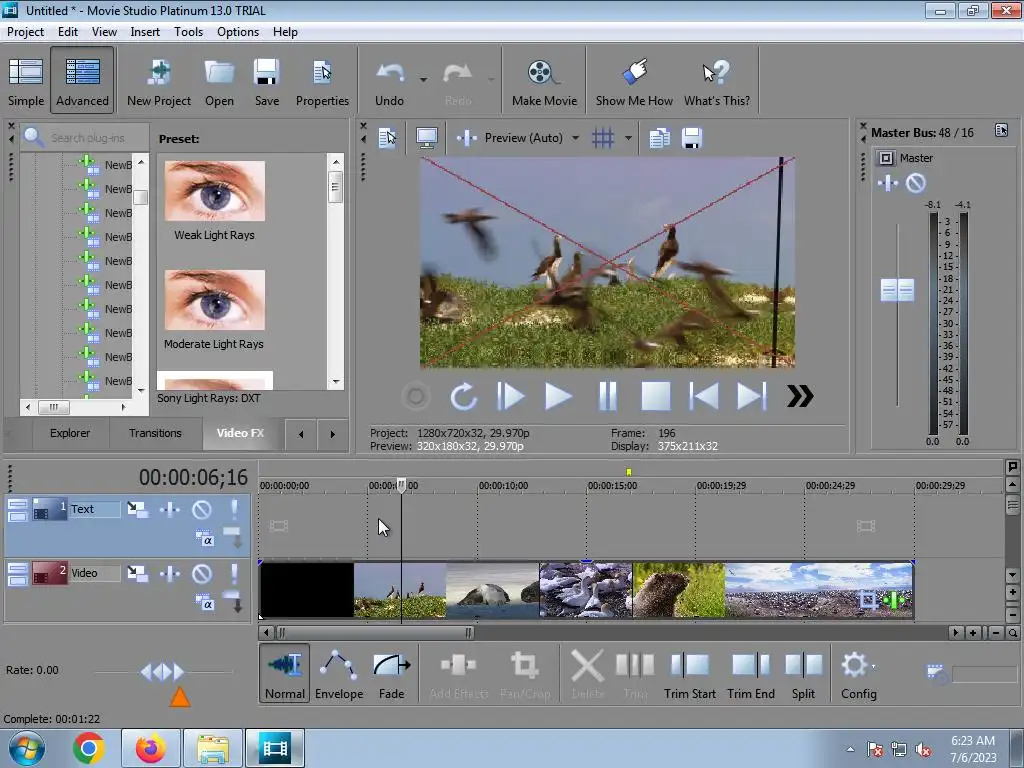
Task: Select the Weak Light Rays preset thumbnail
Action: coord(215,192)
